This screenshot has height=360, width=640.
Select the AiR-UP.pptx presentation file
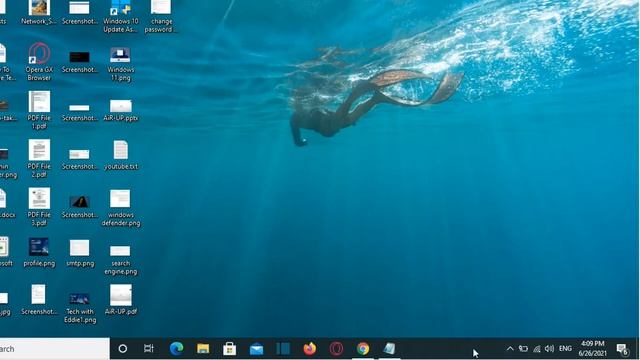coord(121,111)
